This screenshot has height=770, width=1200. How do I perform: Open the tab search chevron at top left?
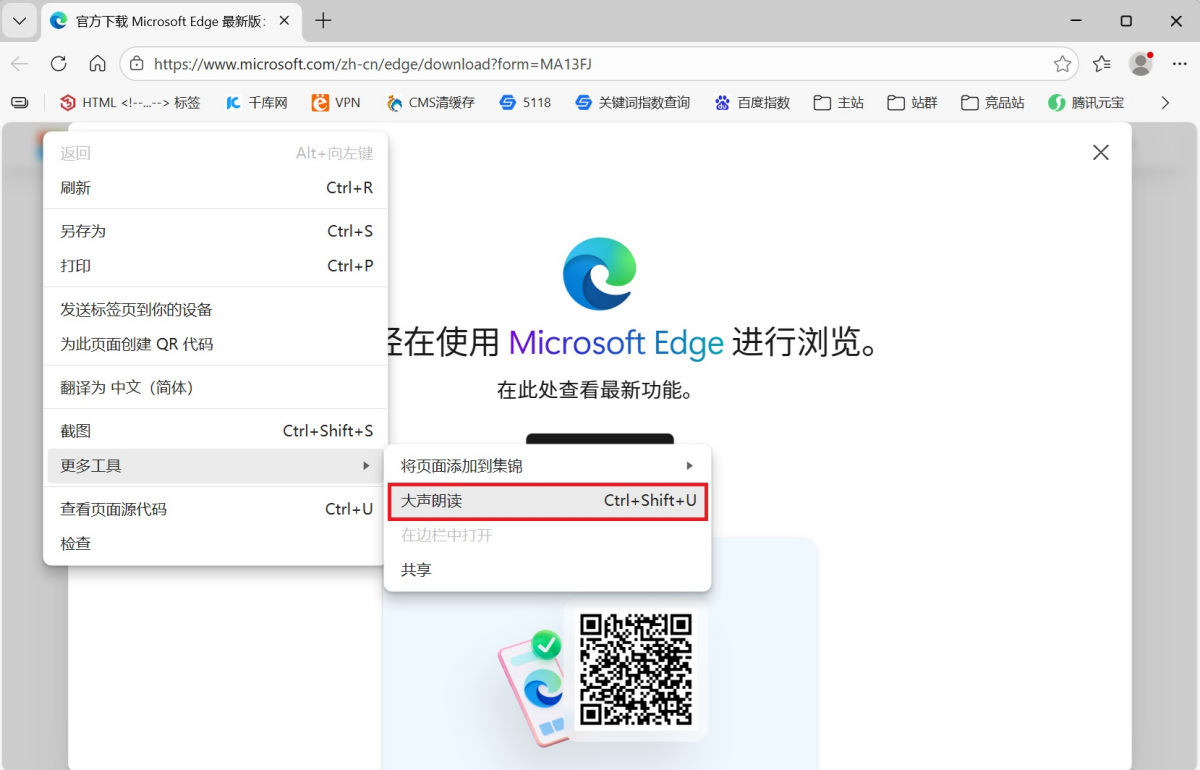(20, 21)
